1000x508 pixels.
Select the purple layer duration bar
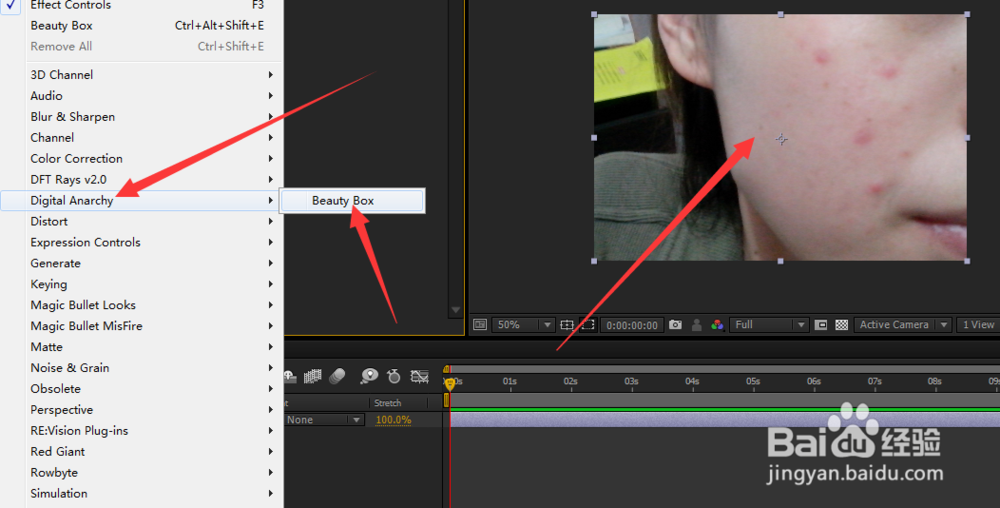[725, 419]
